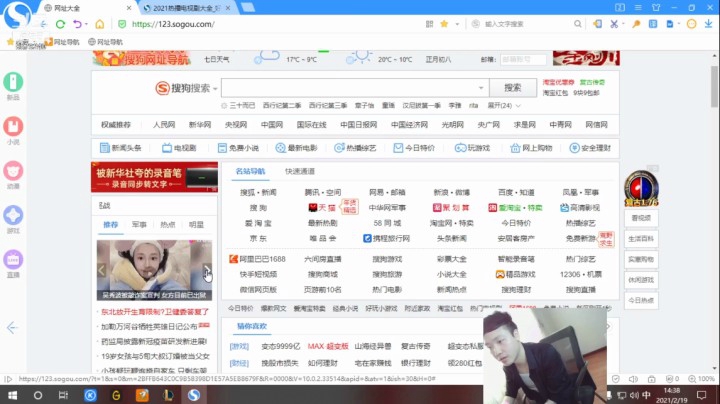The image size is (720, 404).
Task: Click the blue document icon in toolbar
Action: (670, 24)
